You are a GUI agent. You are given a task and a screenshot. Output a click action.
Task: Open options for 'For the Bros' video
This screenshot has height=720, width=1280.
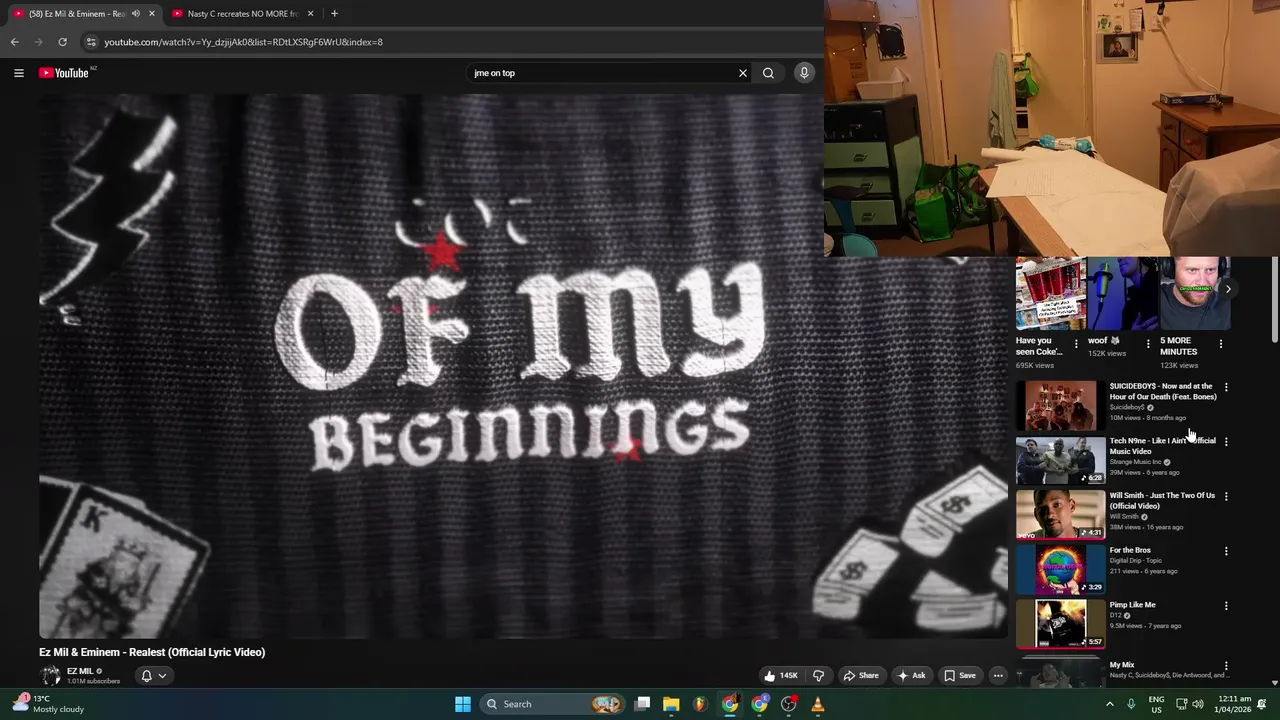click(x=1226, y=551)
